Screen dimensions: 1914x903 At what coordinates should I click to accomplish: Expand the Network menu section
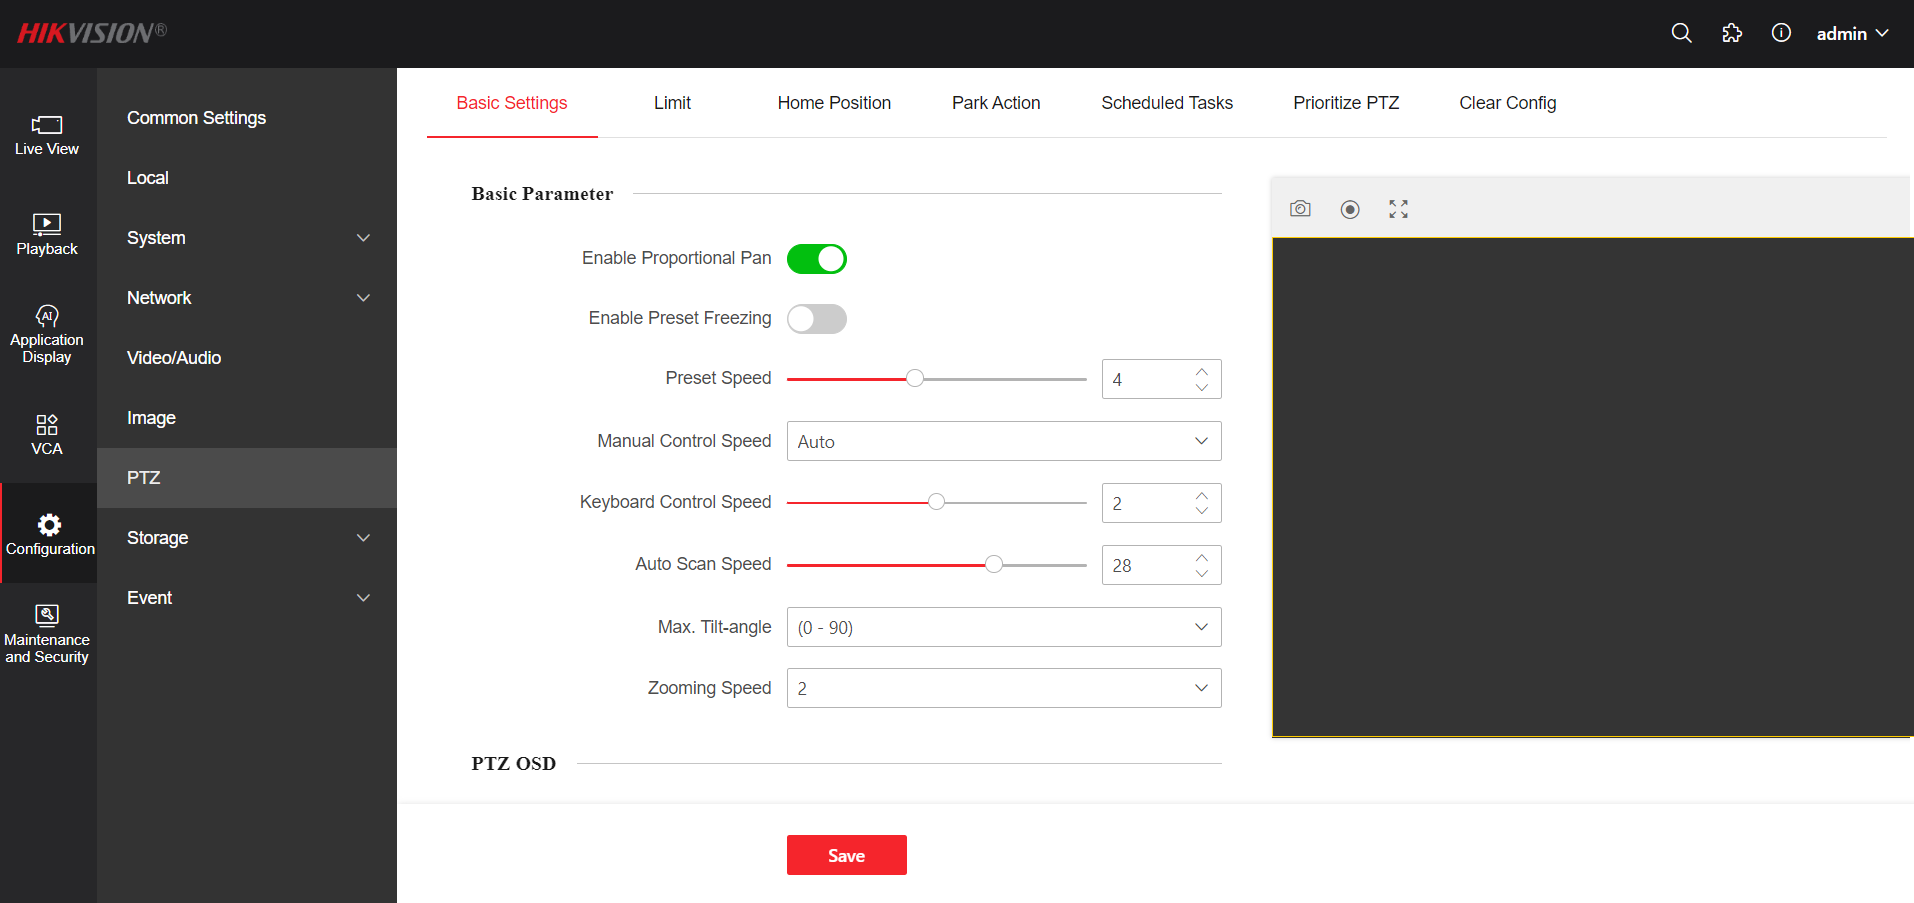pos(247,298)
